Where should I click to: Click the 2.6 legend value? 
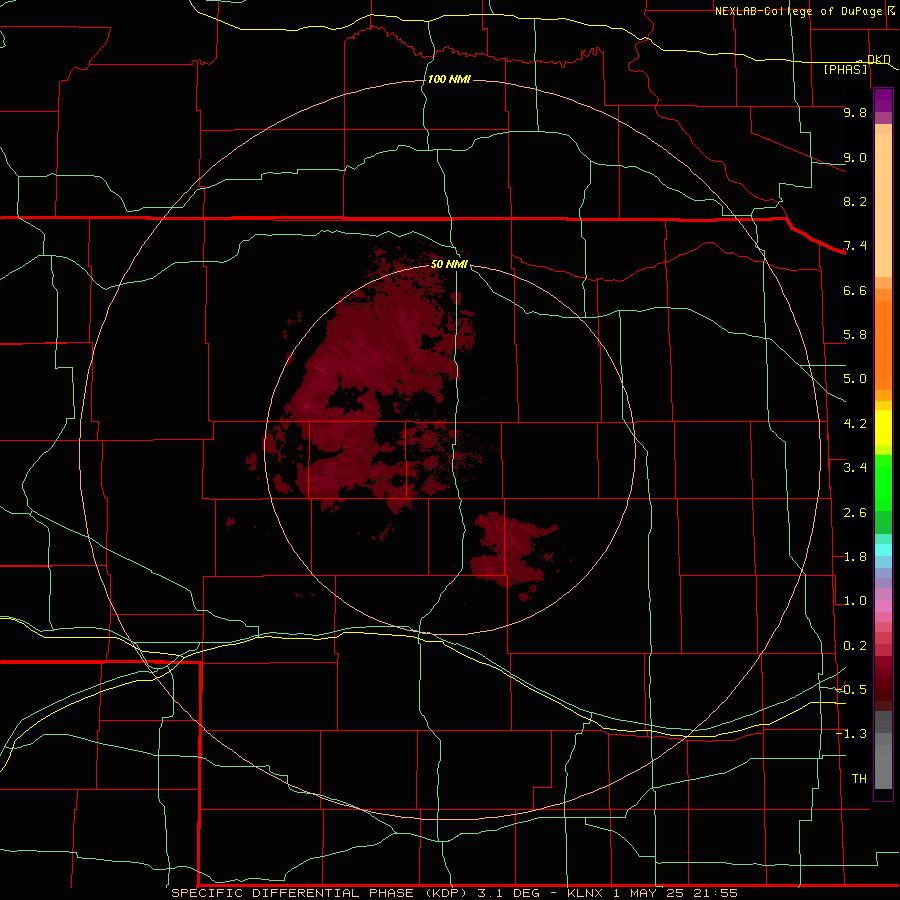click(x=855, y=513)
